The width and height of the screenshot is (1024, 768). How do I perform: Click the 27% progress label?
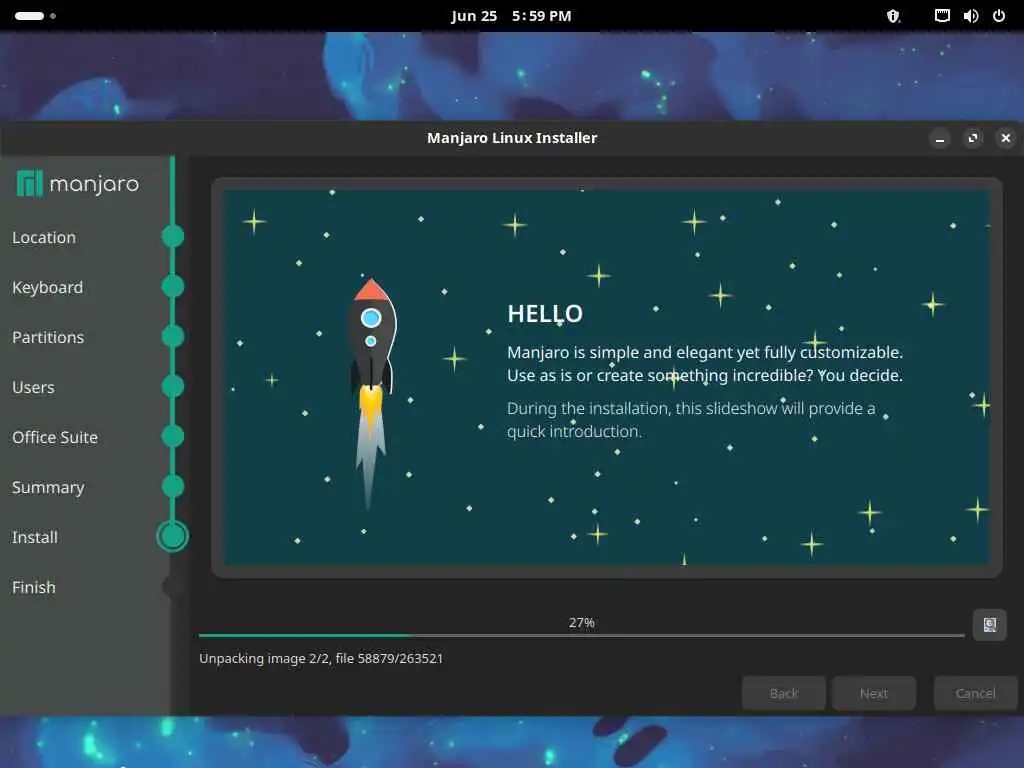point(581,622)
